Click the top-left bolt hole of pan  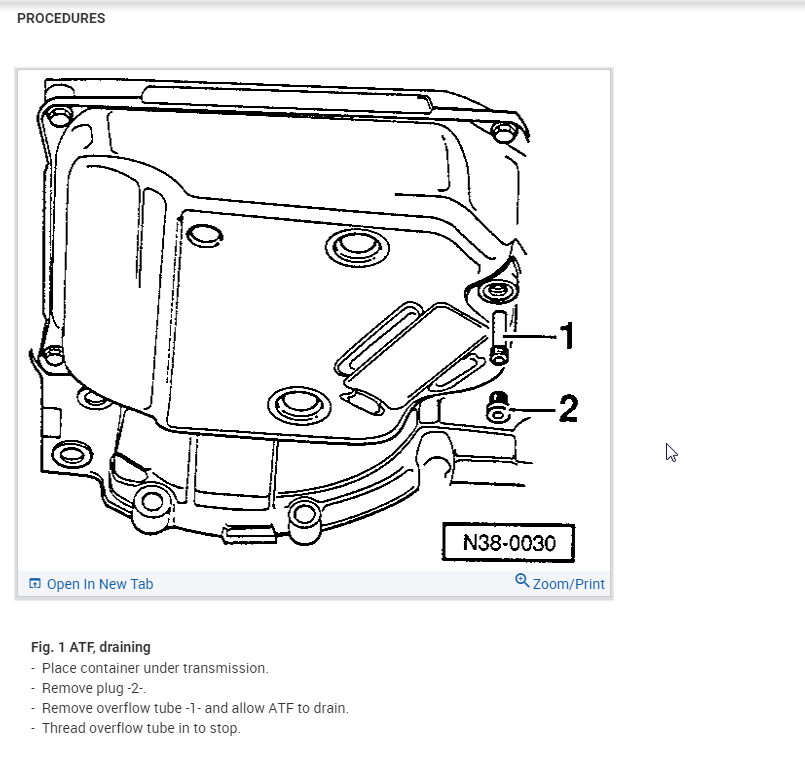pyautogui.click(x=59, y=116)
